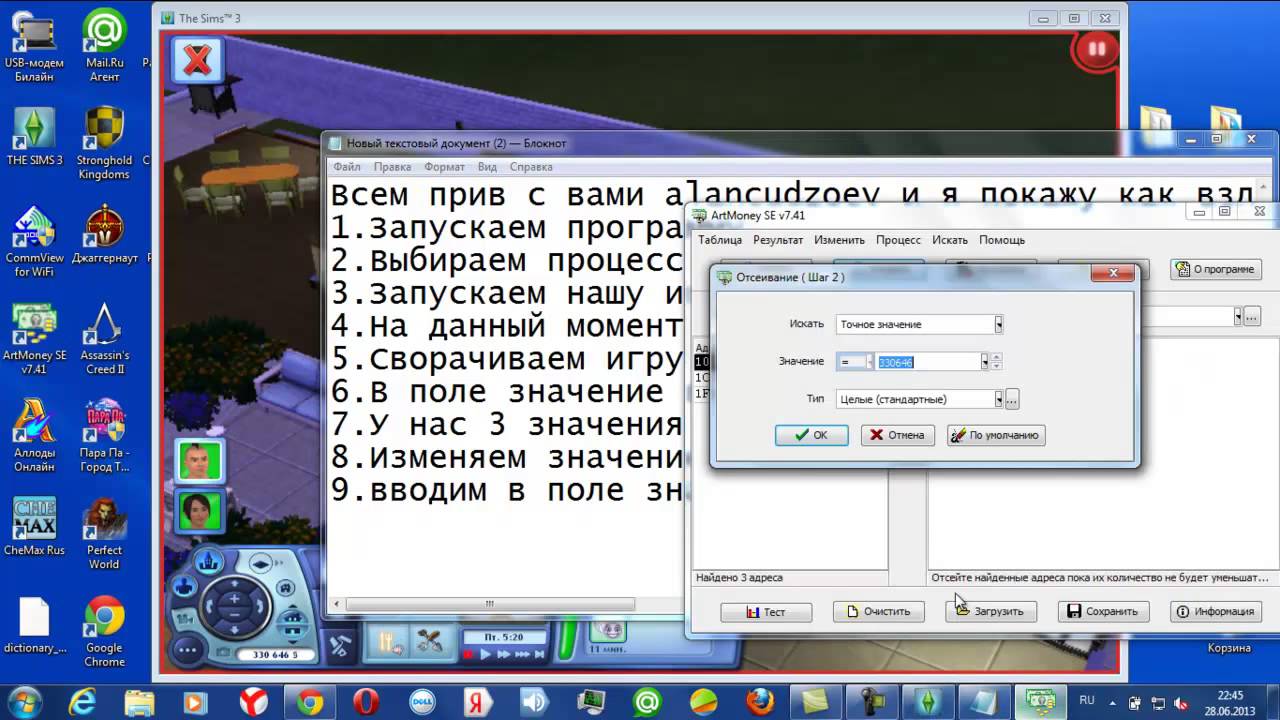Click the '...' button next to Тип
The height and width of the screenshot is (720, 1280).
coord(1012,399)
